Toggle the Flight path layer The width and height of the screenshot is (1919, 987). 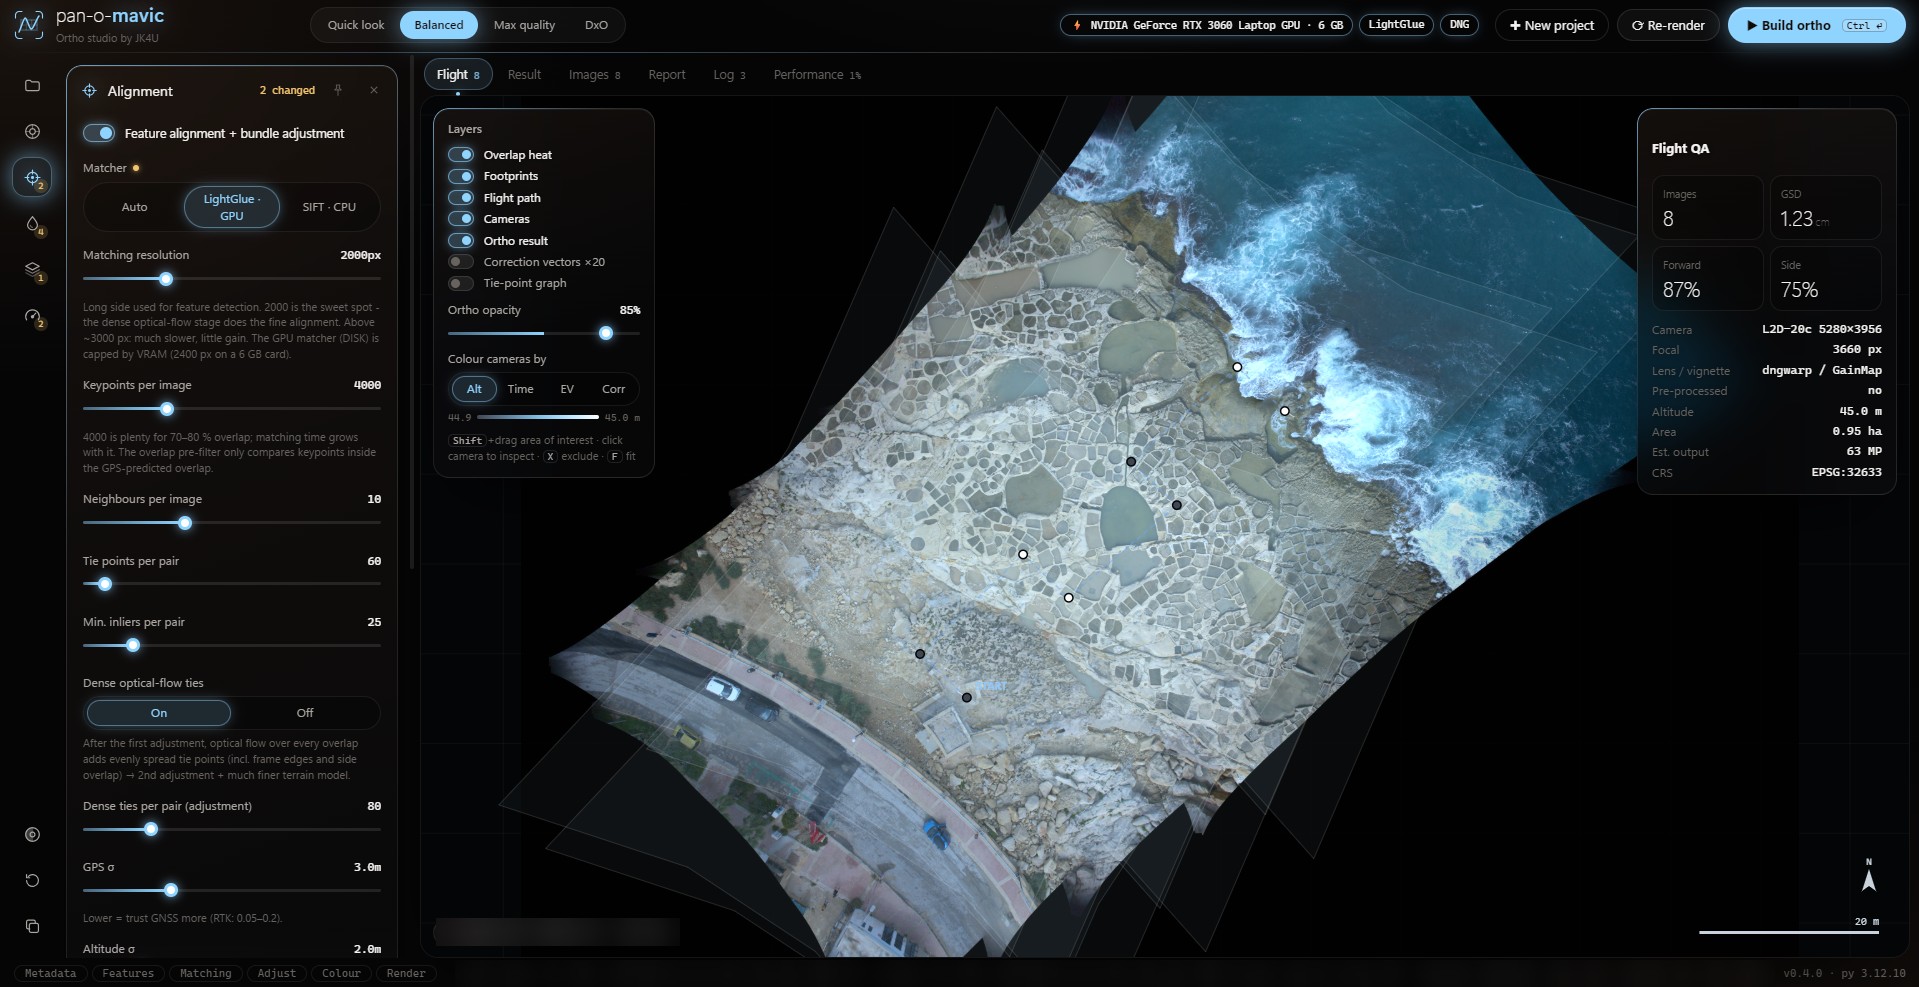tap(461, 197)
